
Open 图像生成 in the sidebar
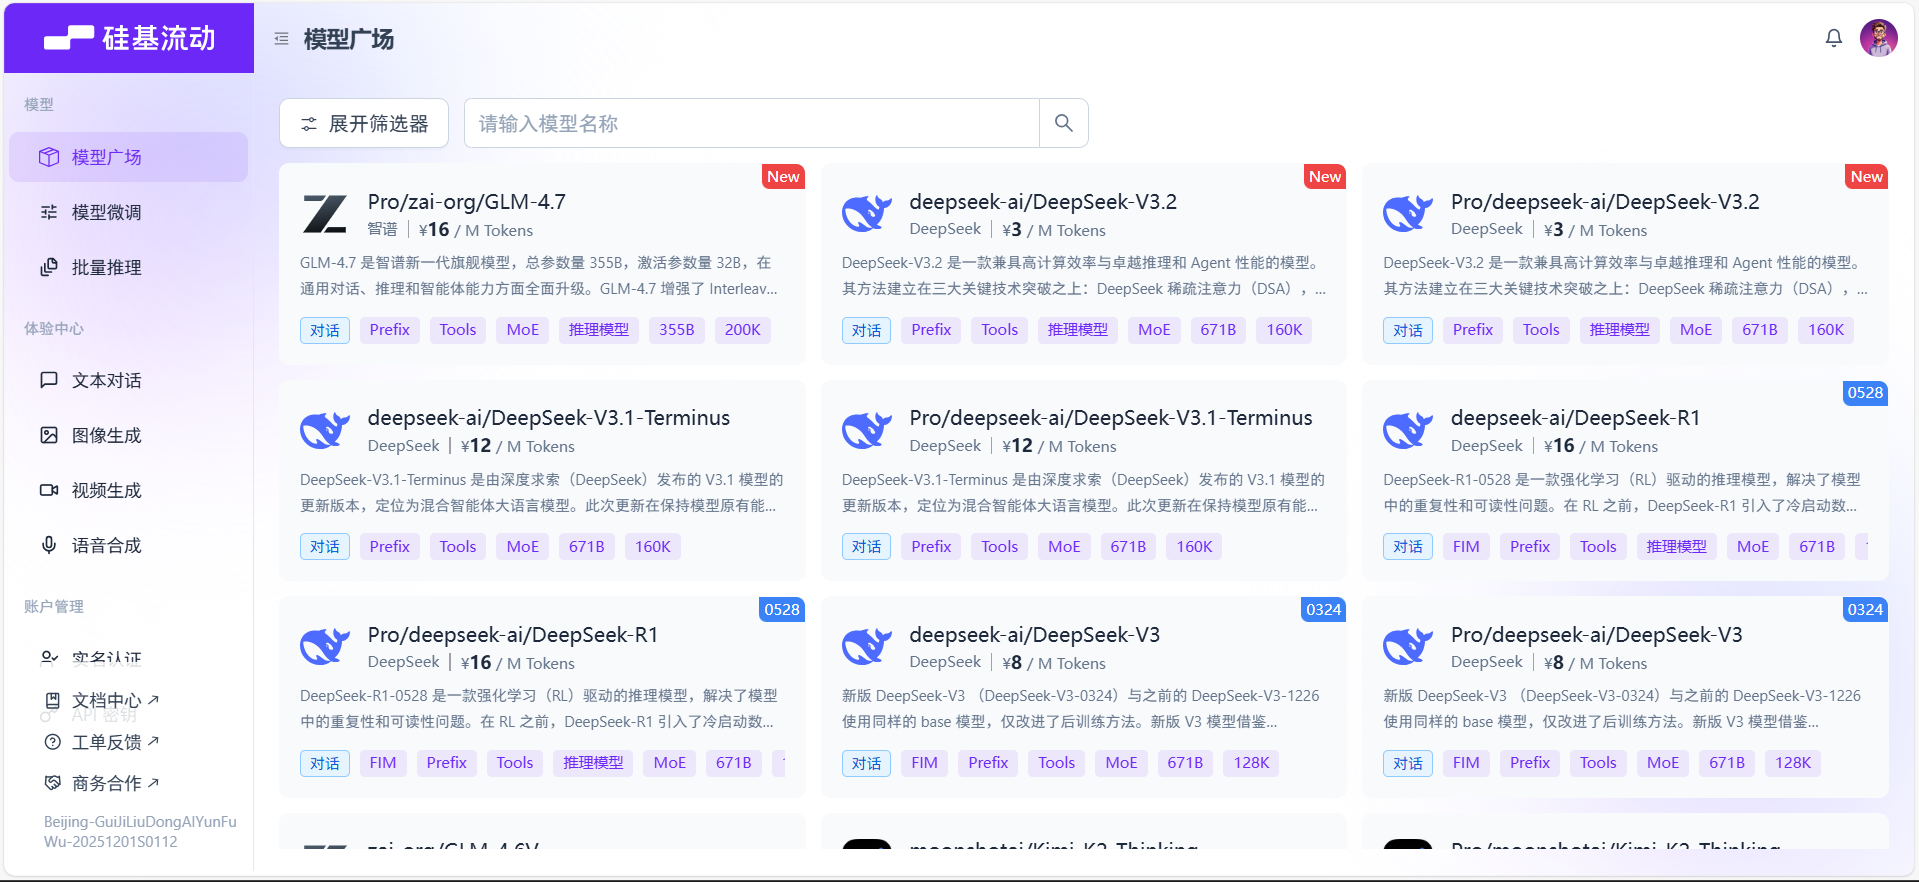(128, 435)
